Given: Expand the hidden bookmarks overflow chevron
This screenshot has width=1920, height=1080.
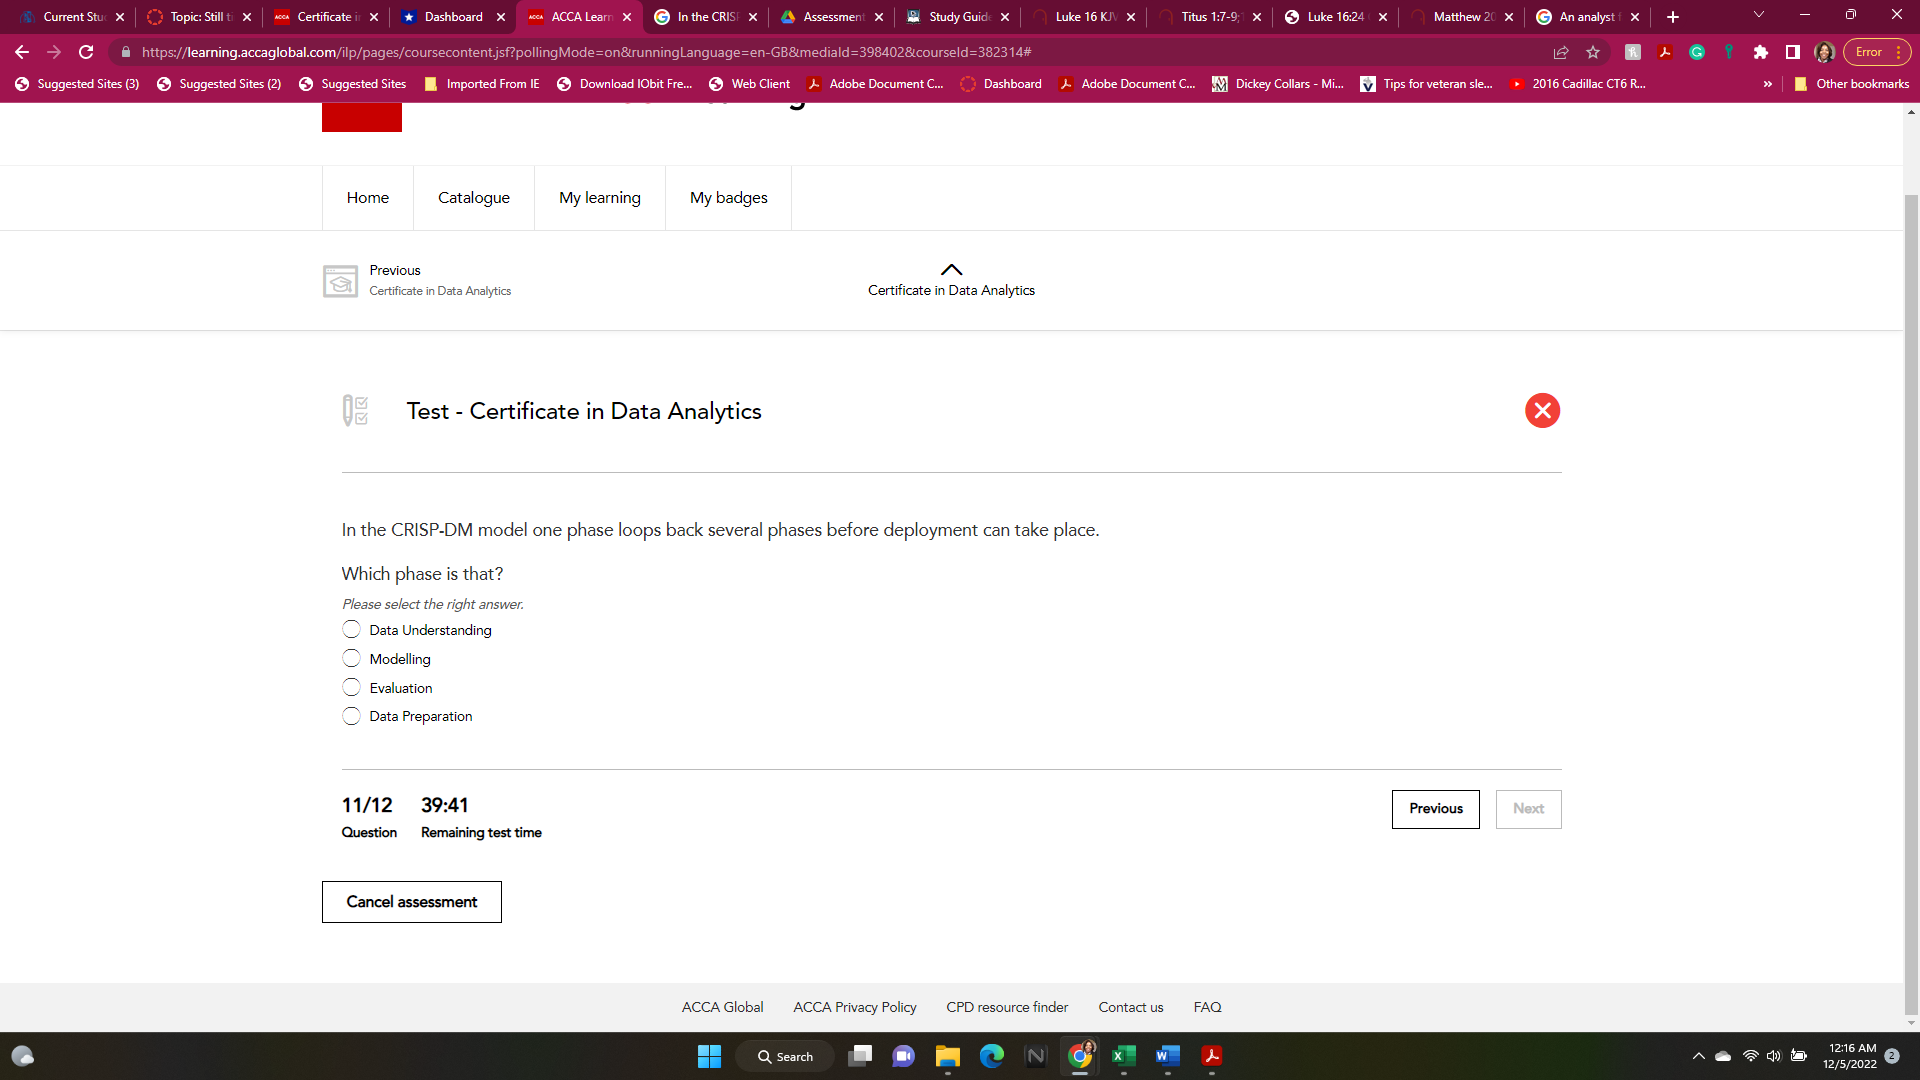Looking at the screenshot, I should (1767, 84).
